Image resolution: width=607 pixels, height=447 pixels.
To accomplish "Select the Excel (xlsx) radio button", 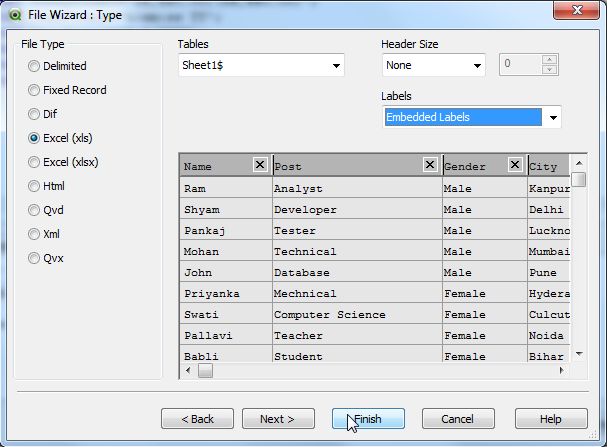I will 34,162.
